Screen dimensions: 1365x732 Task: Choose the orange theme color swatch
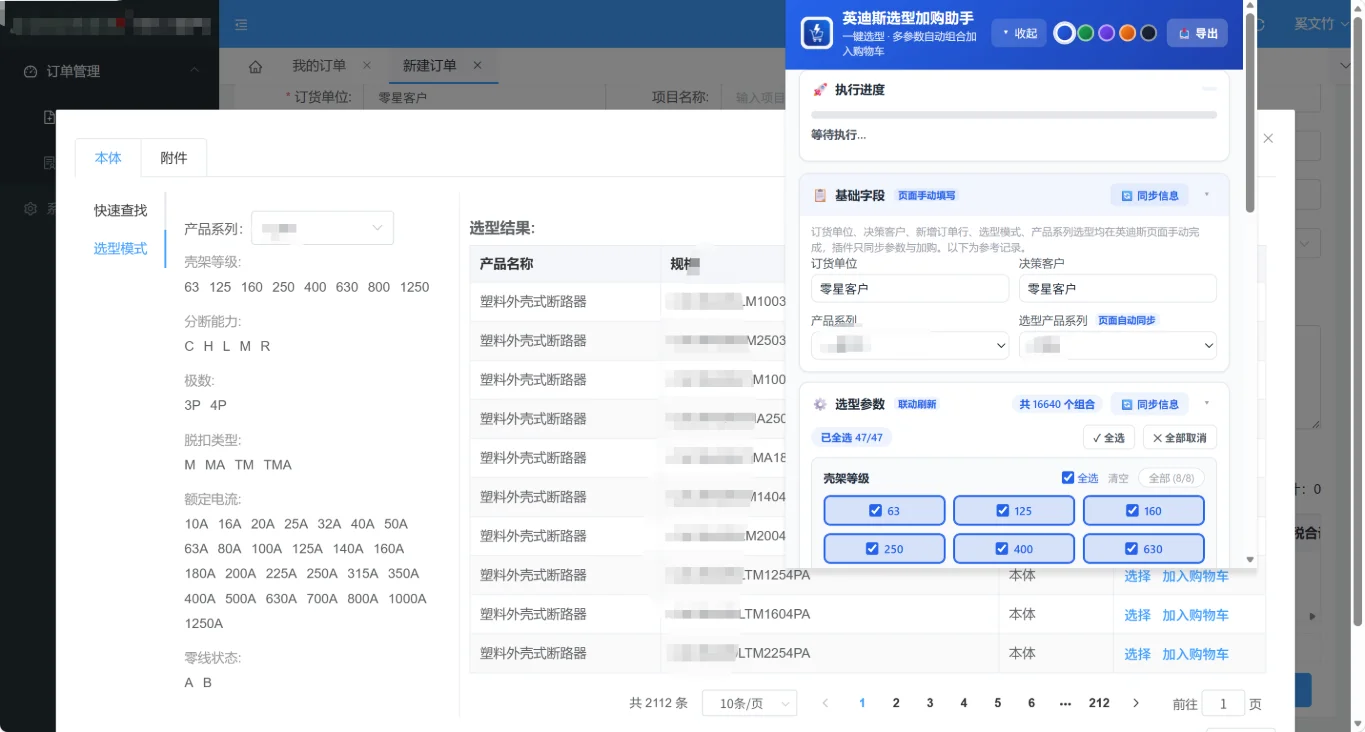pos(1127,33)
